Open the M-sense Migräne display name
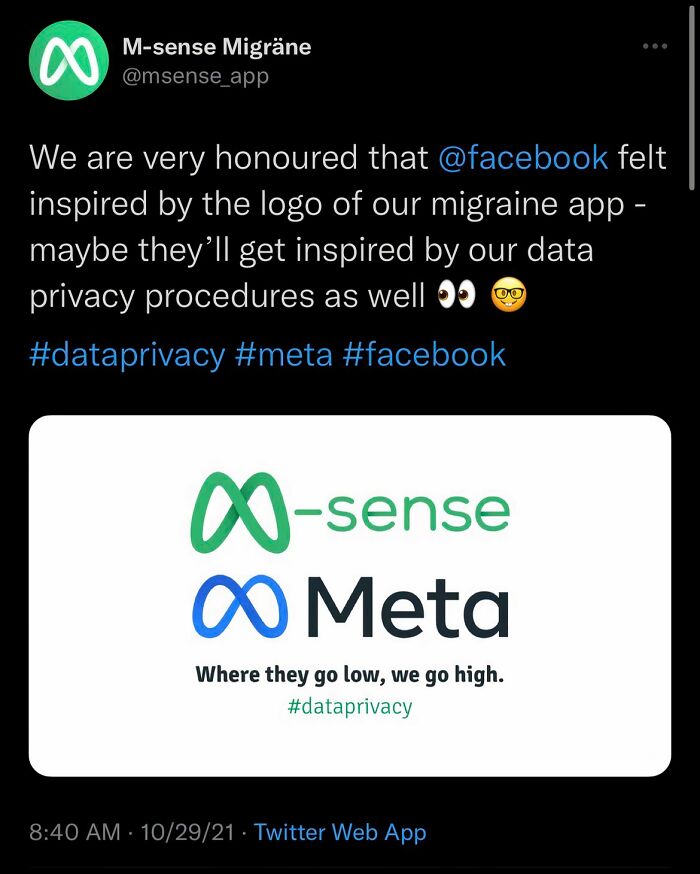The height and width of the screenshot is (874, 700). click(216, 47)
